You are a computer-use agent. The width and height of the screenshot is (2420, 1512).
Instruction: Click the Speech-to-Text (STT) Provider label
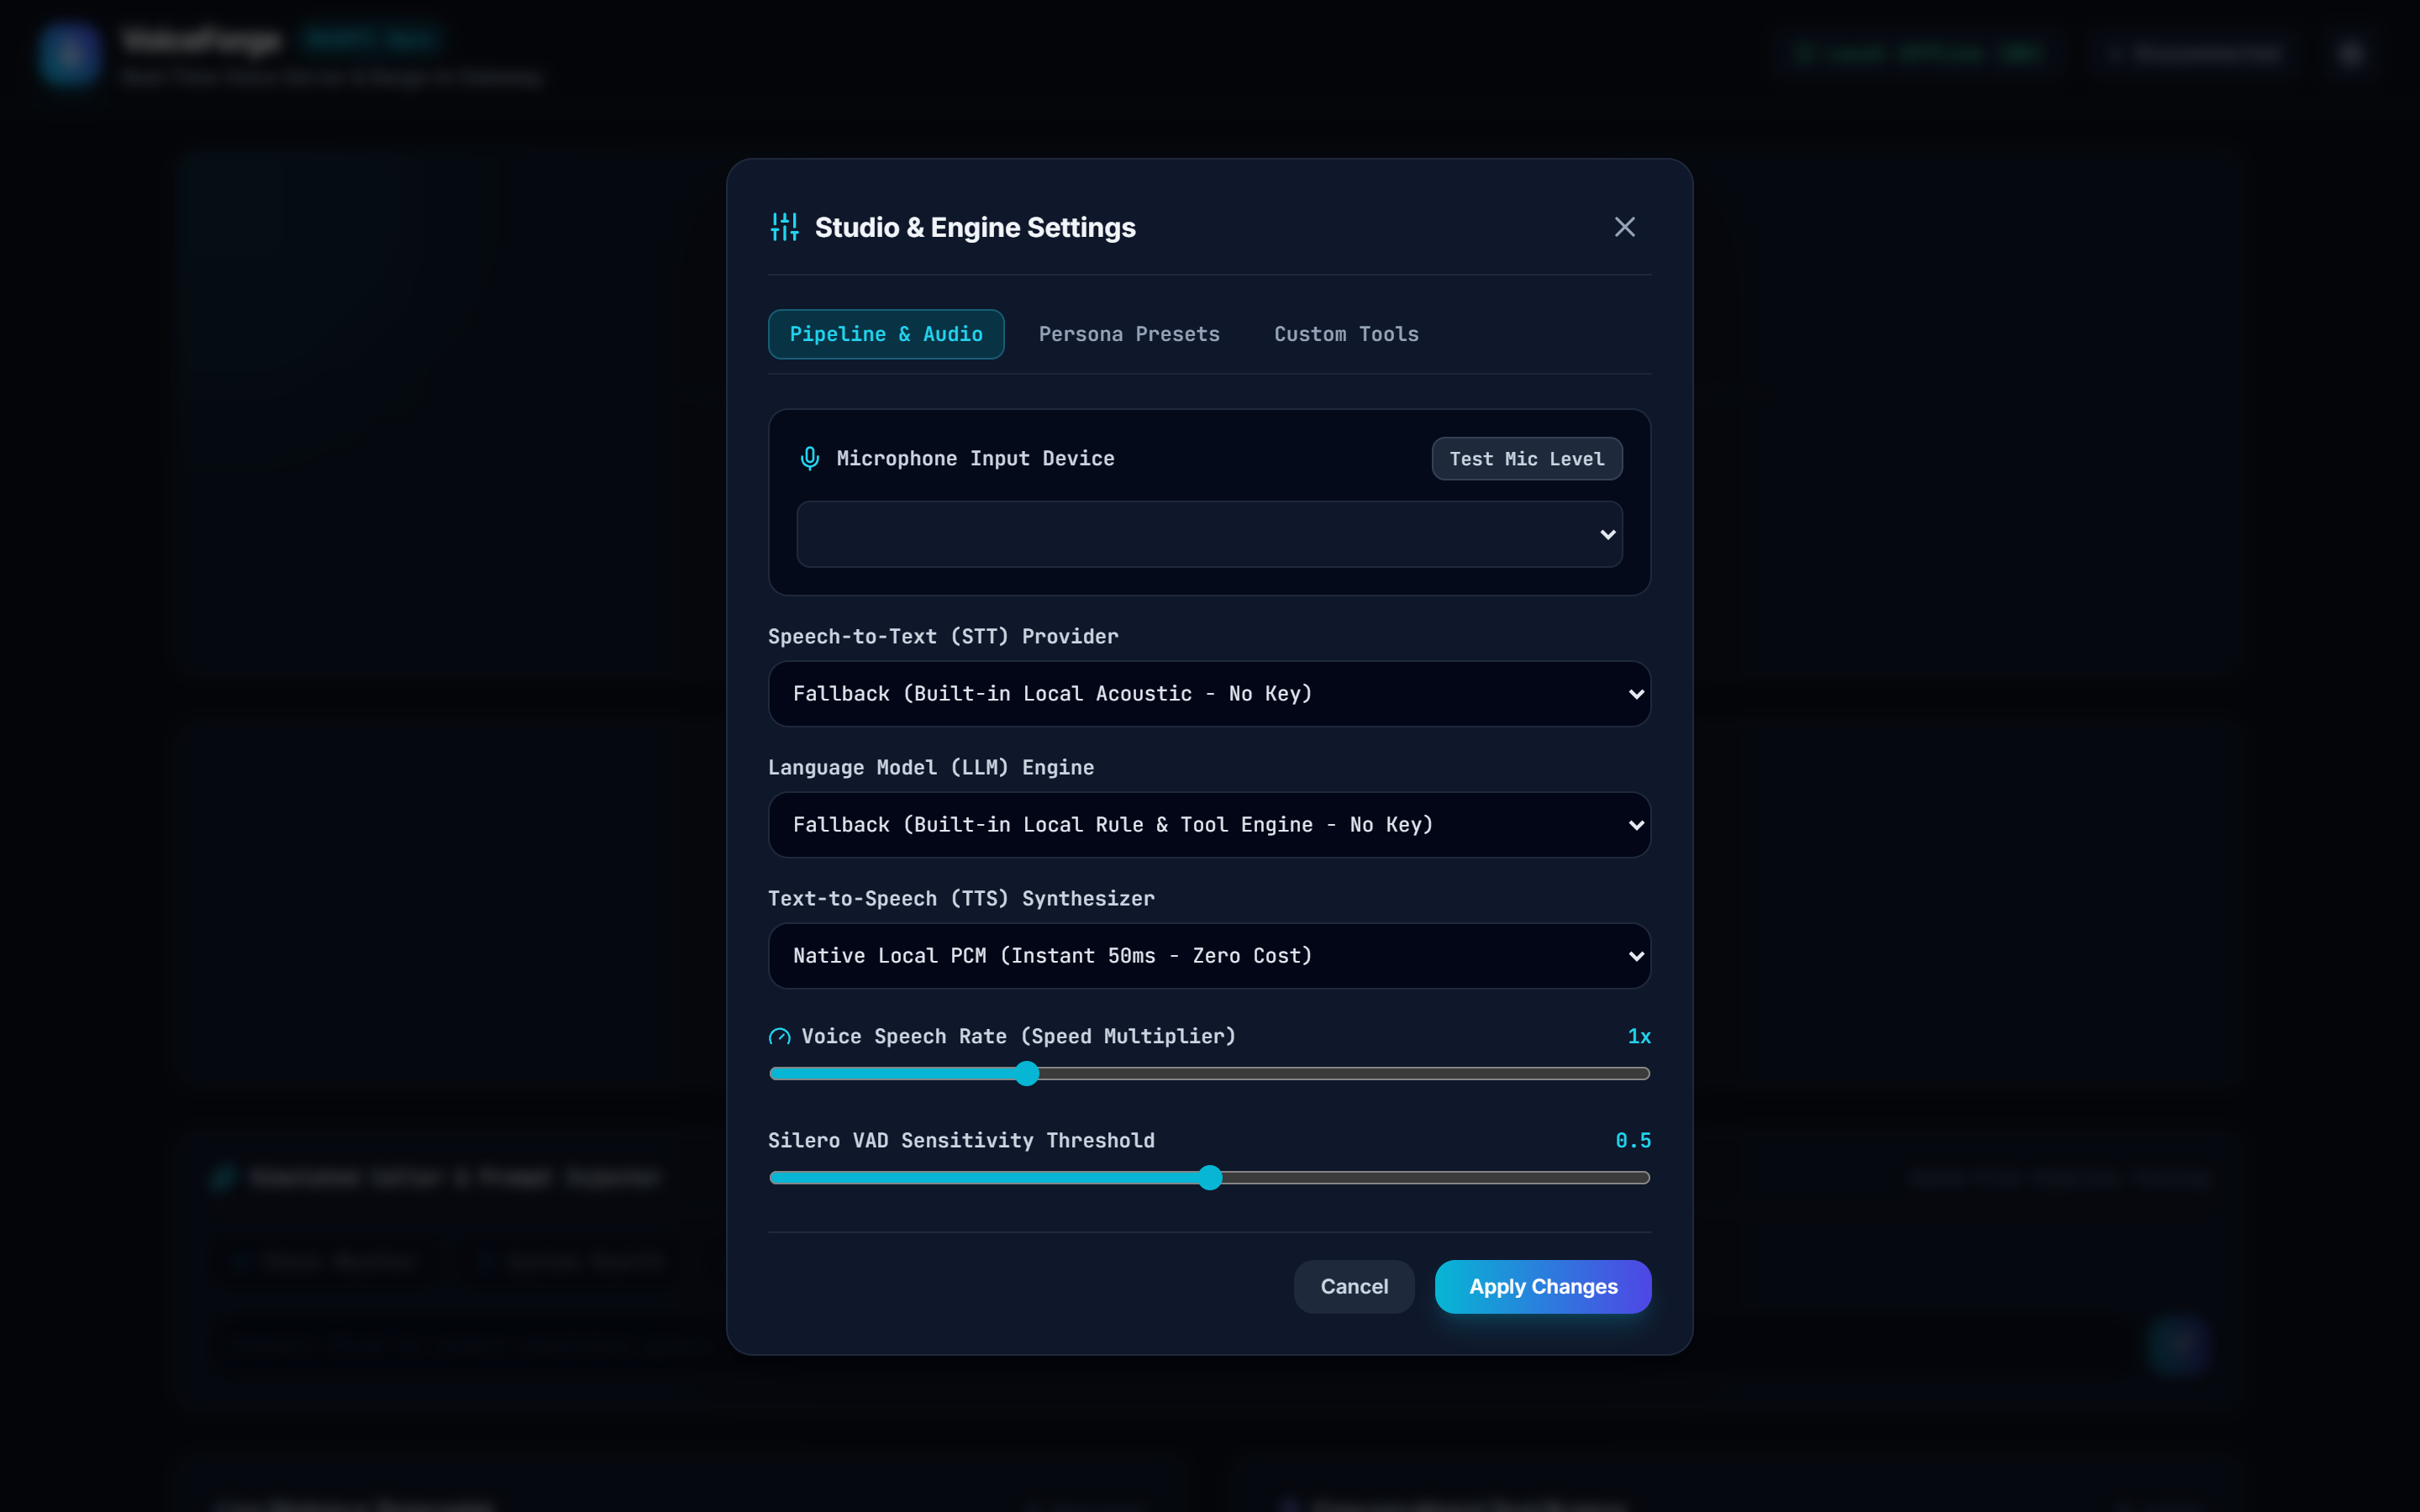click(x=943, y=637)
